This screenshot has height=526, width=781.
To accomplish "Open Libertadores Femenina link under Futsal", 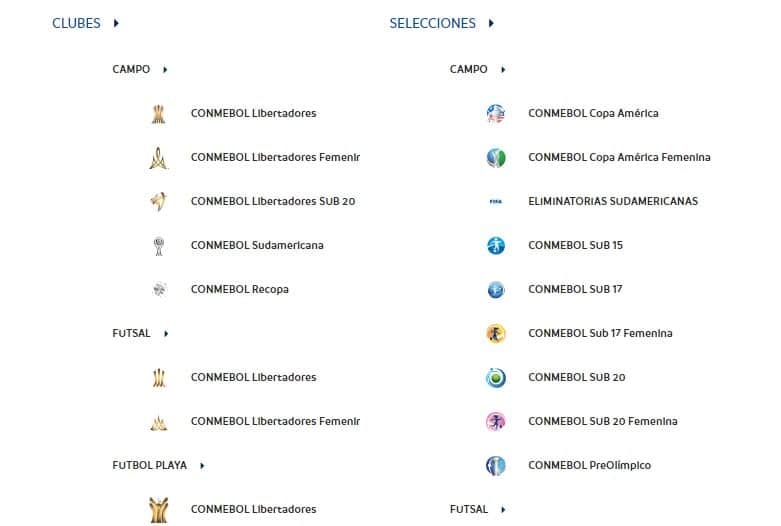I will (275, 421).
